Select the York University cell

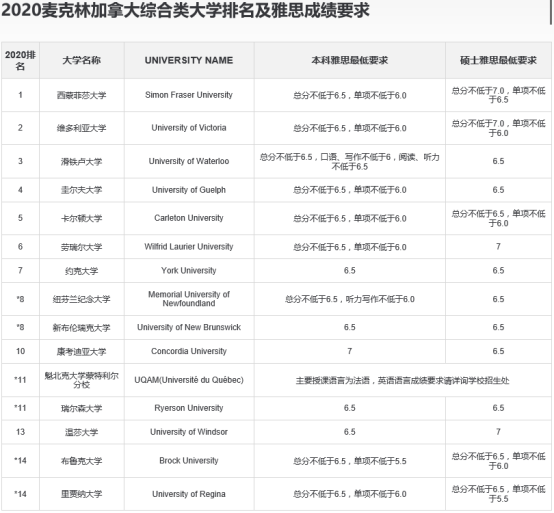(189, 271)
